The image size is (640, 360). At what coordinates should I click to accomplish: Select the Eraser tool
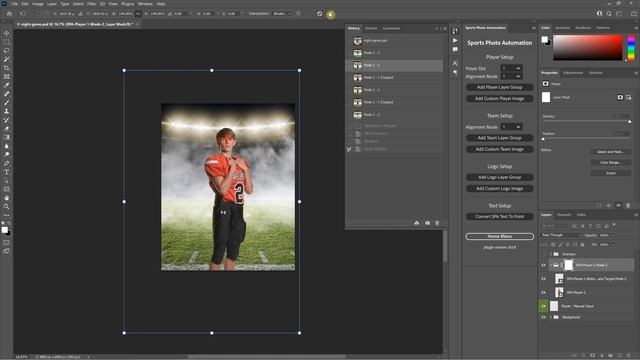(x=7, y=129)
